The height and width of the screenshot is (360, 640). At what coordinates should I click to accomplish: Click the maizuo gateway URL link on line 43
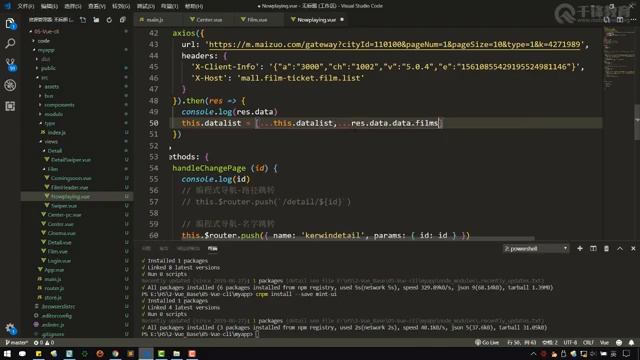click(x=394, y=44)
